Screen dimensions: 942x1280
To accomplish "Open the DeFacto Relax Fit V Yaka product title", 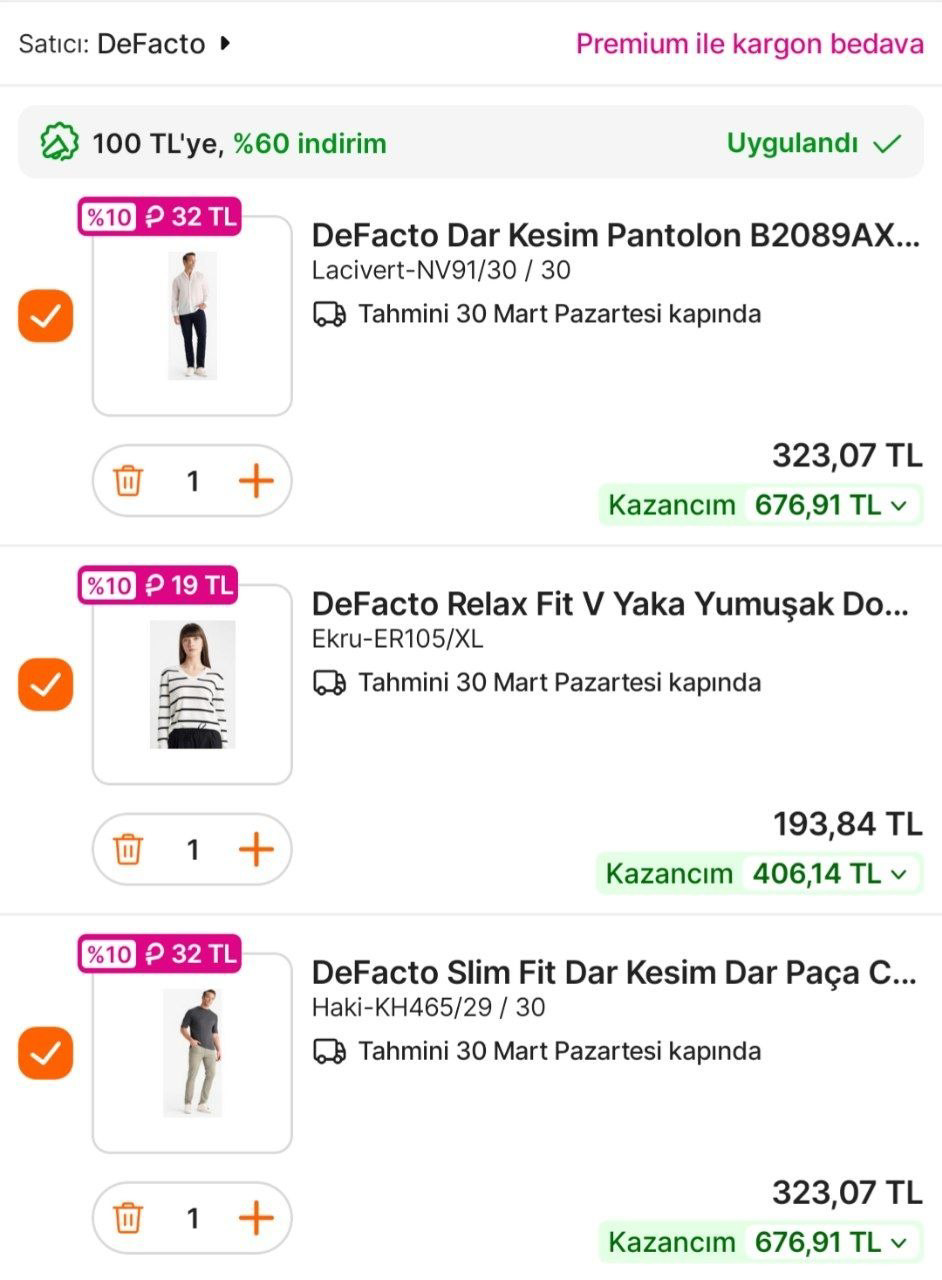I will (x=610, y=604).
